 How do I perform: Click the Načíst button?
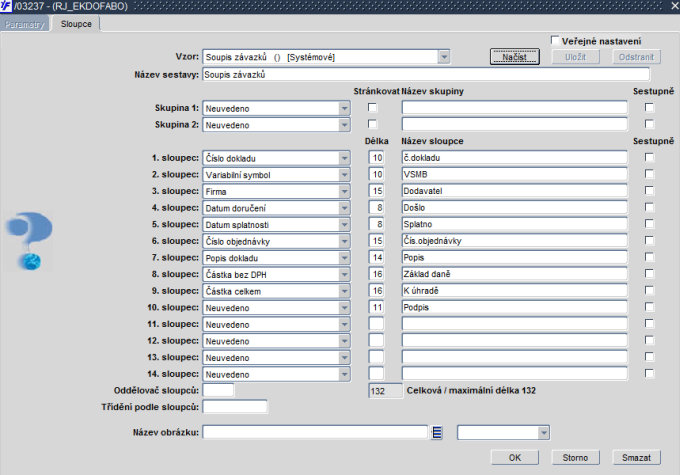click(x=515, y=57)
